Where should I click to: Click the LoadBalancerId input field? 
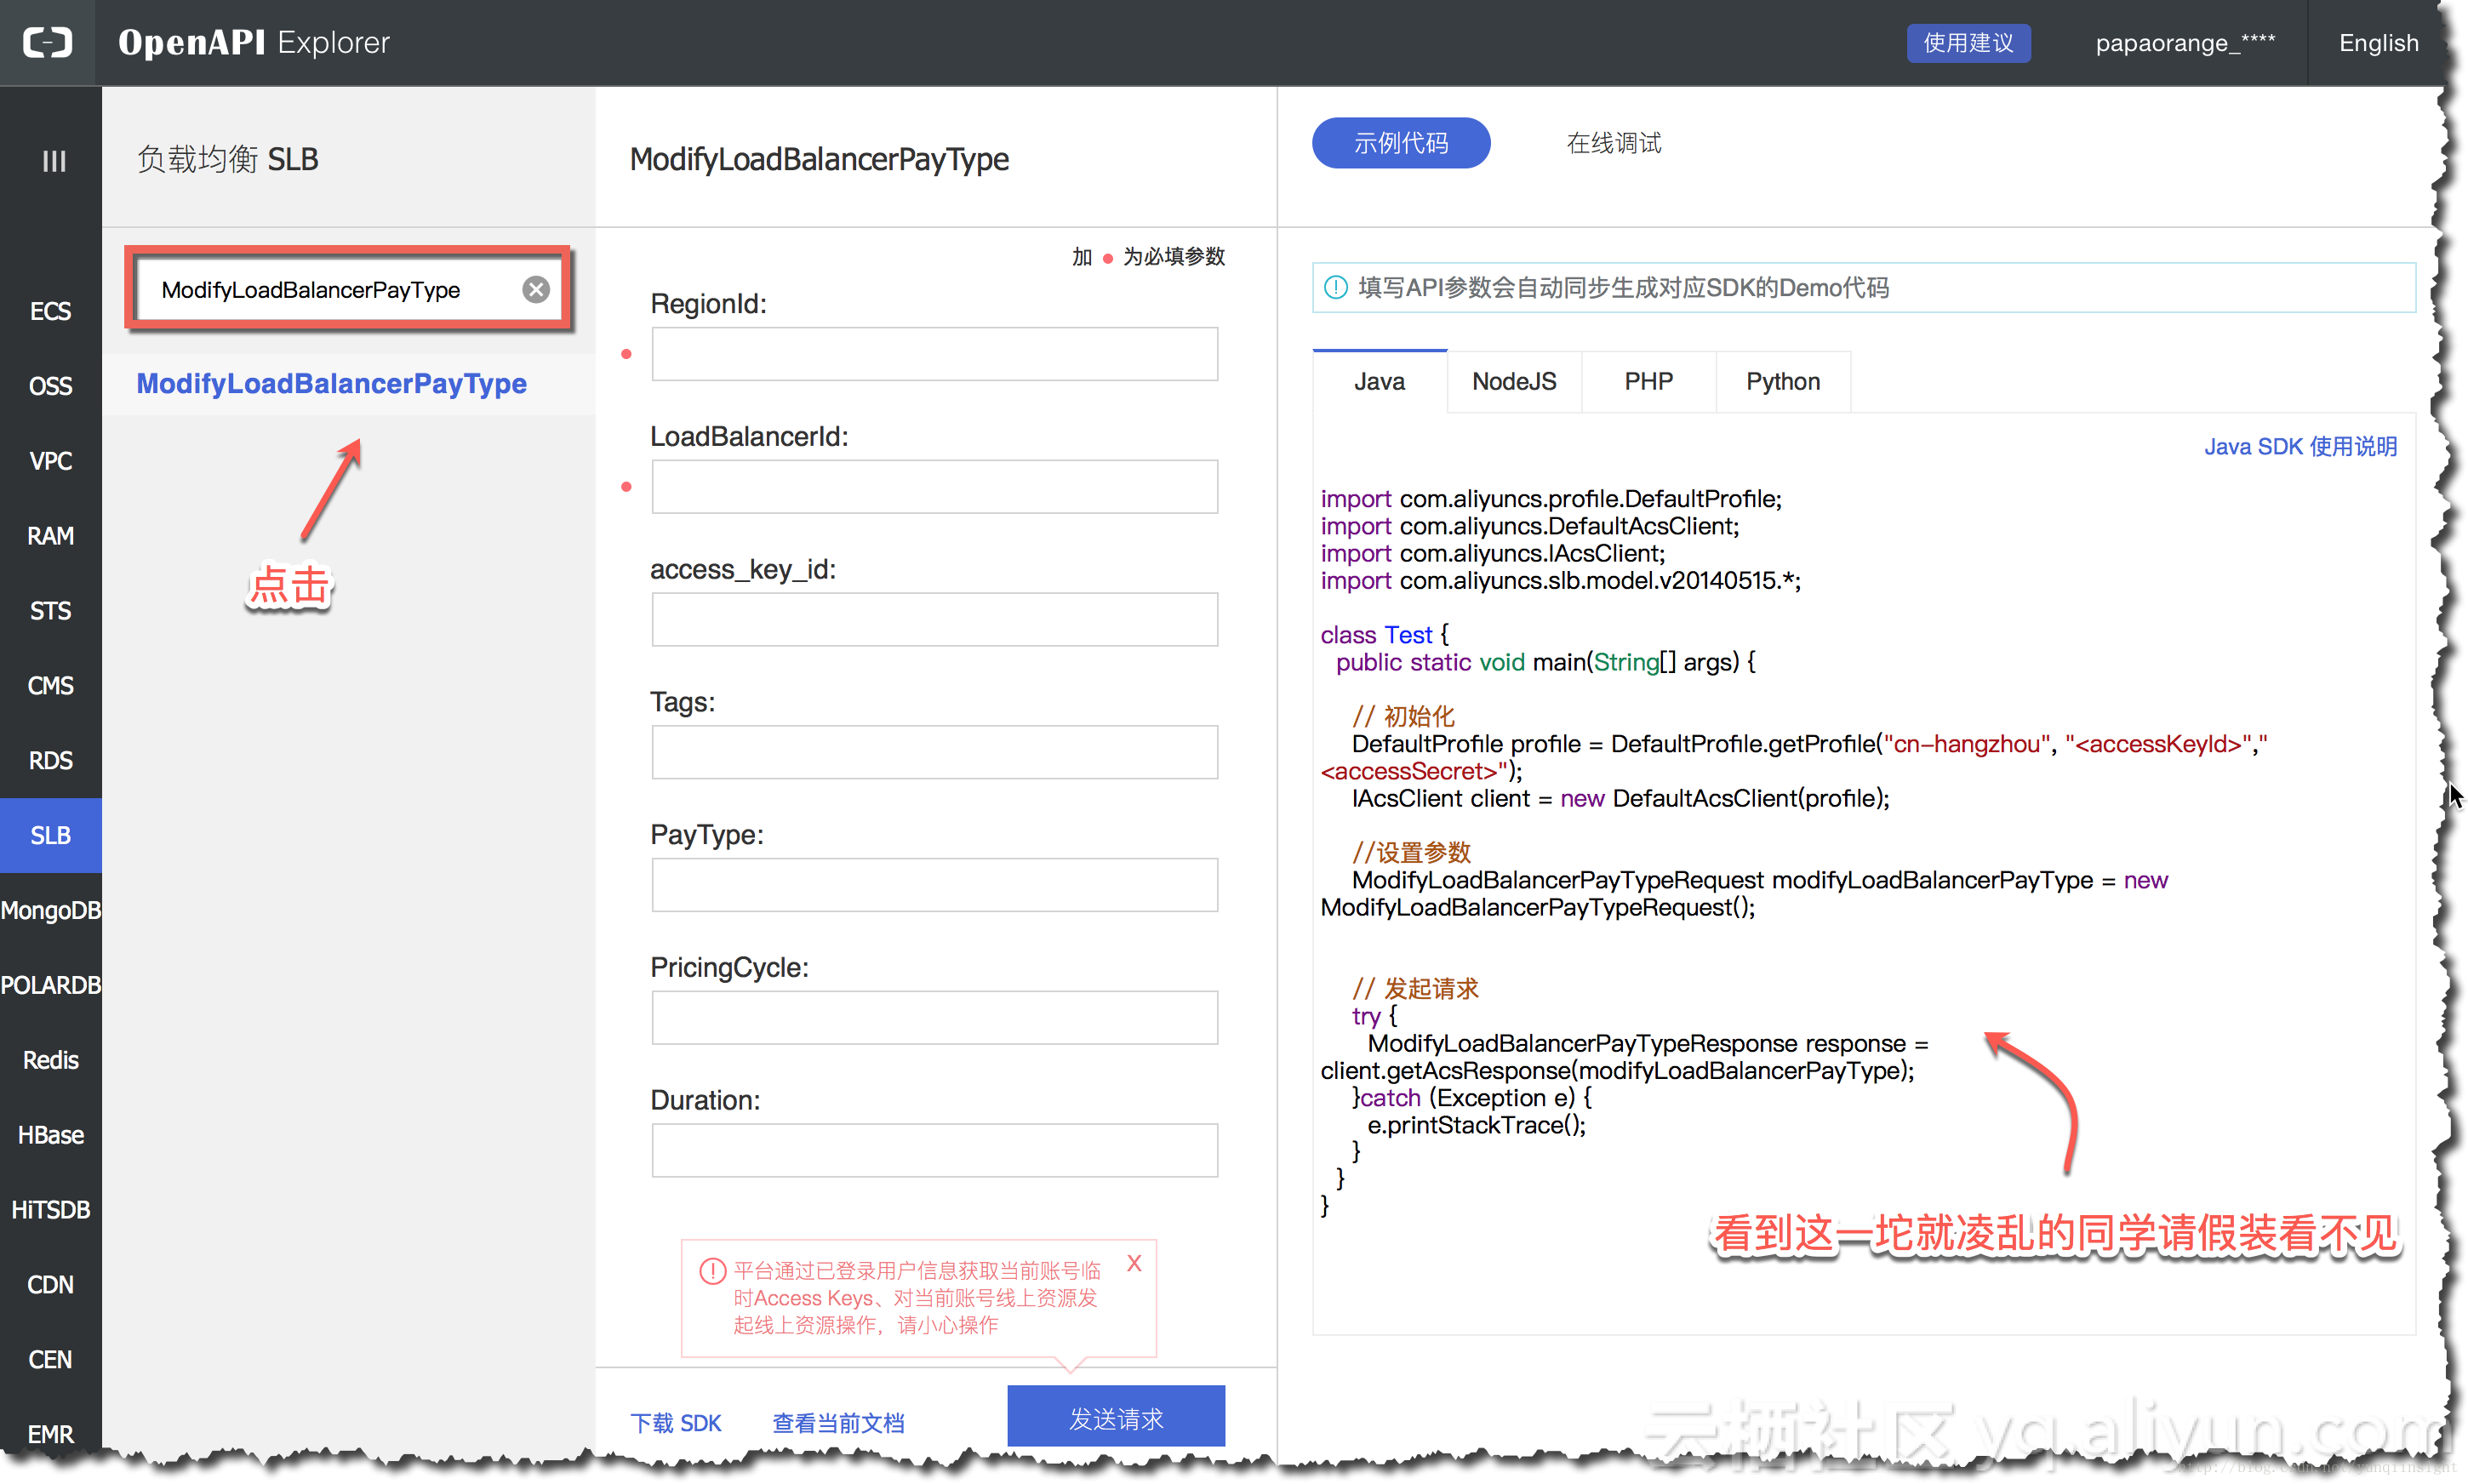click(x=936, y=485)
